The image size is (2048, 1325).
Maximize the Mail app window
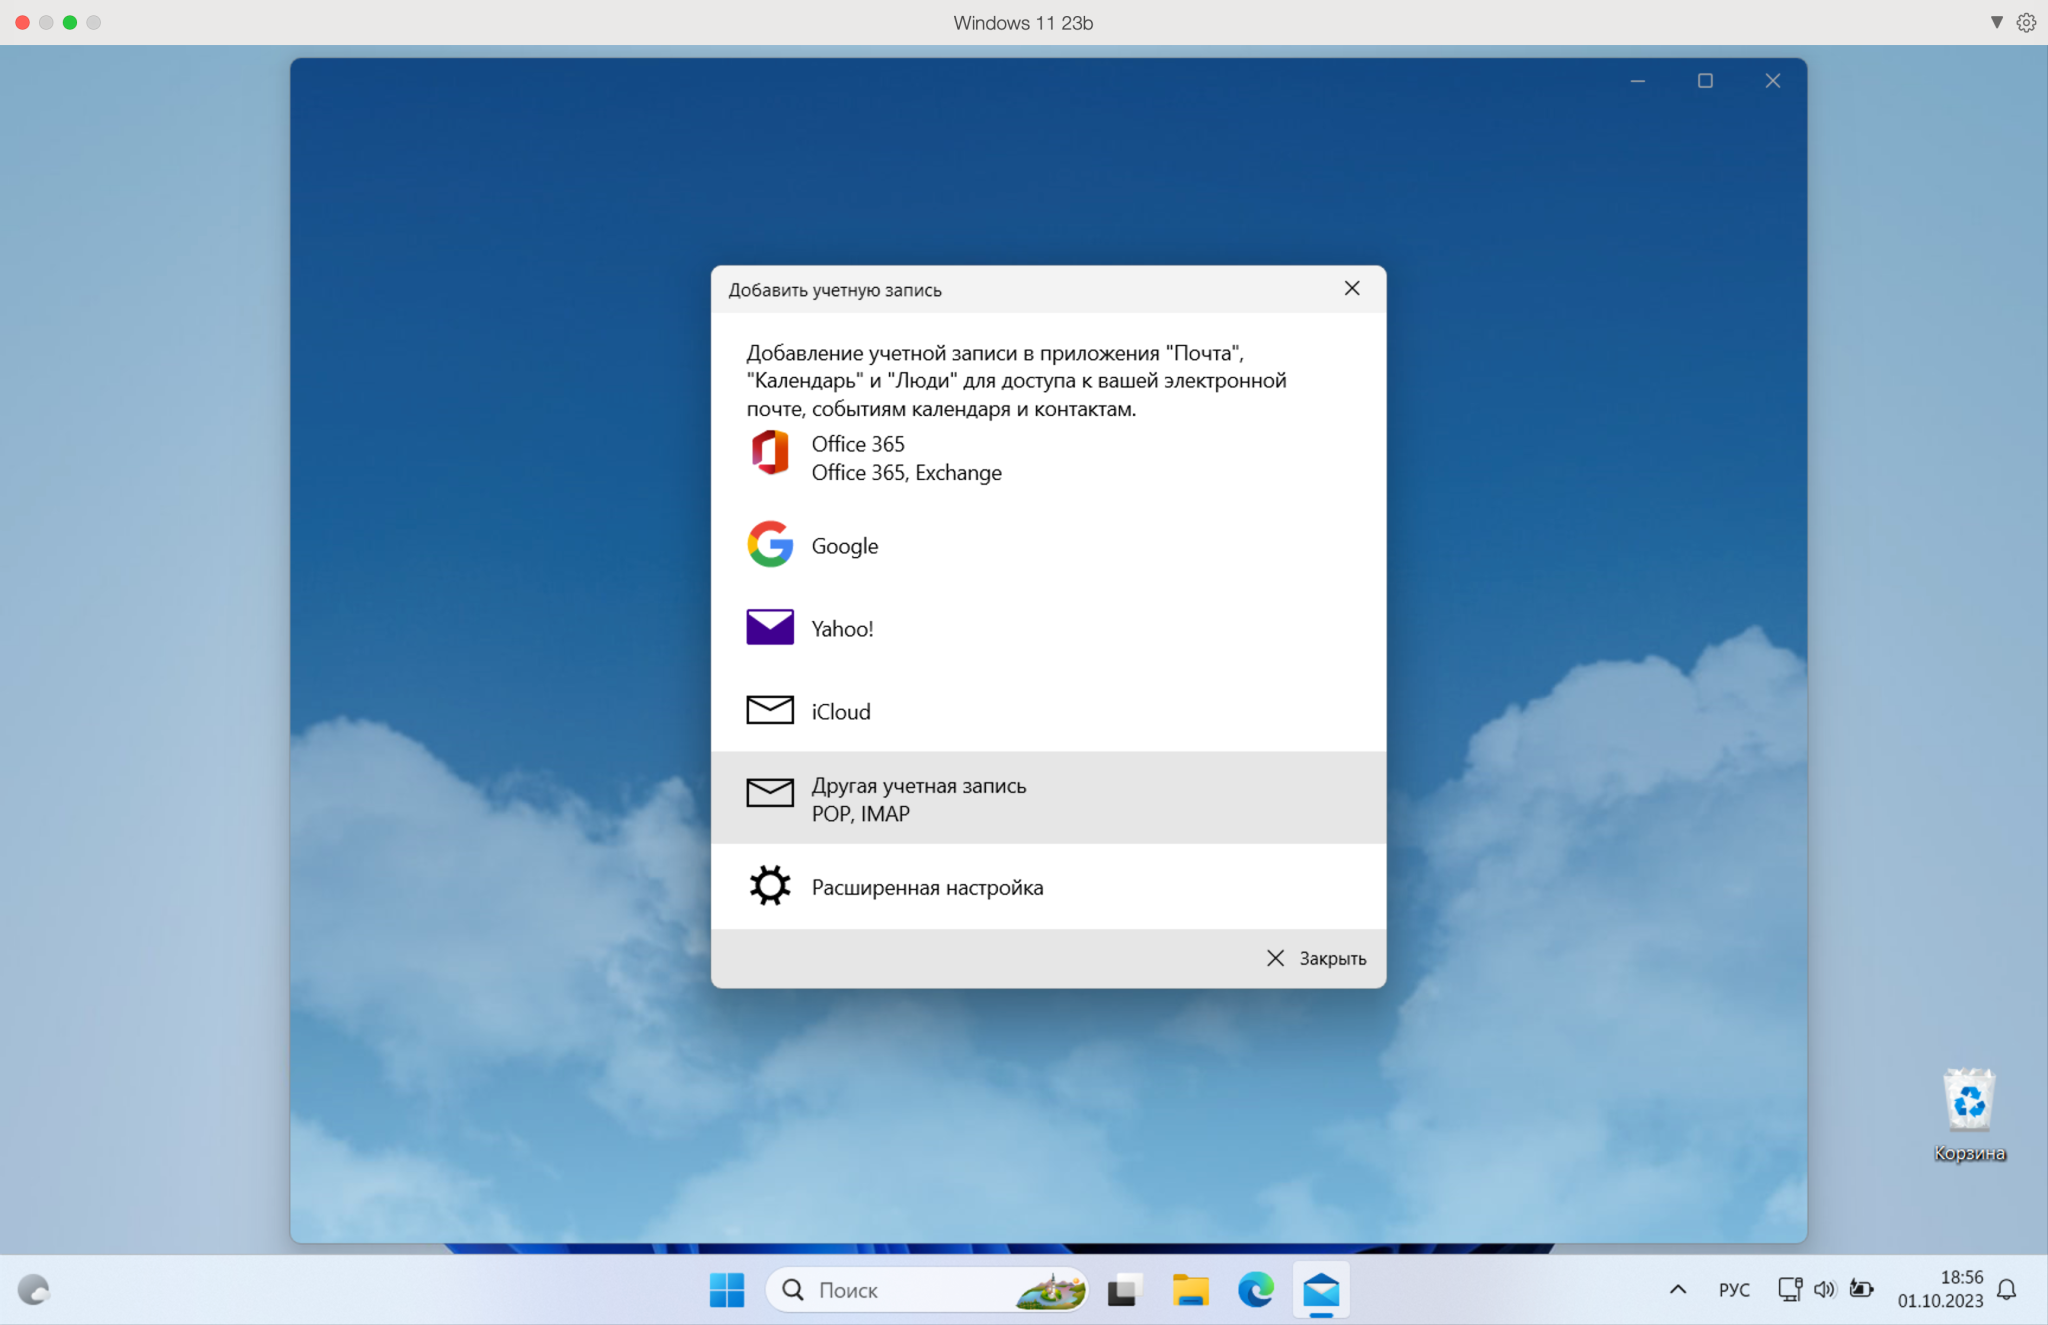[x=1705, y=81]
